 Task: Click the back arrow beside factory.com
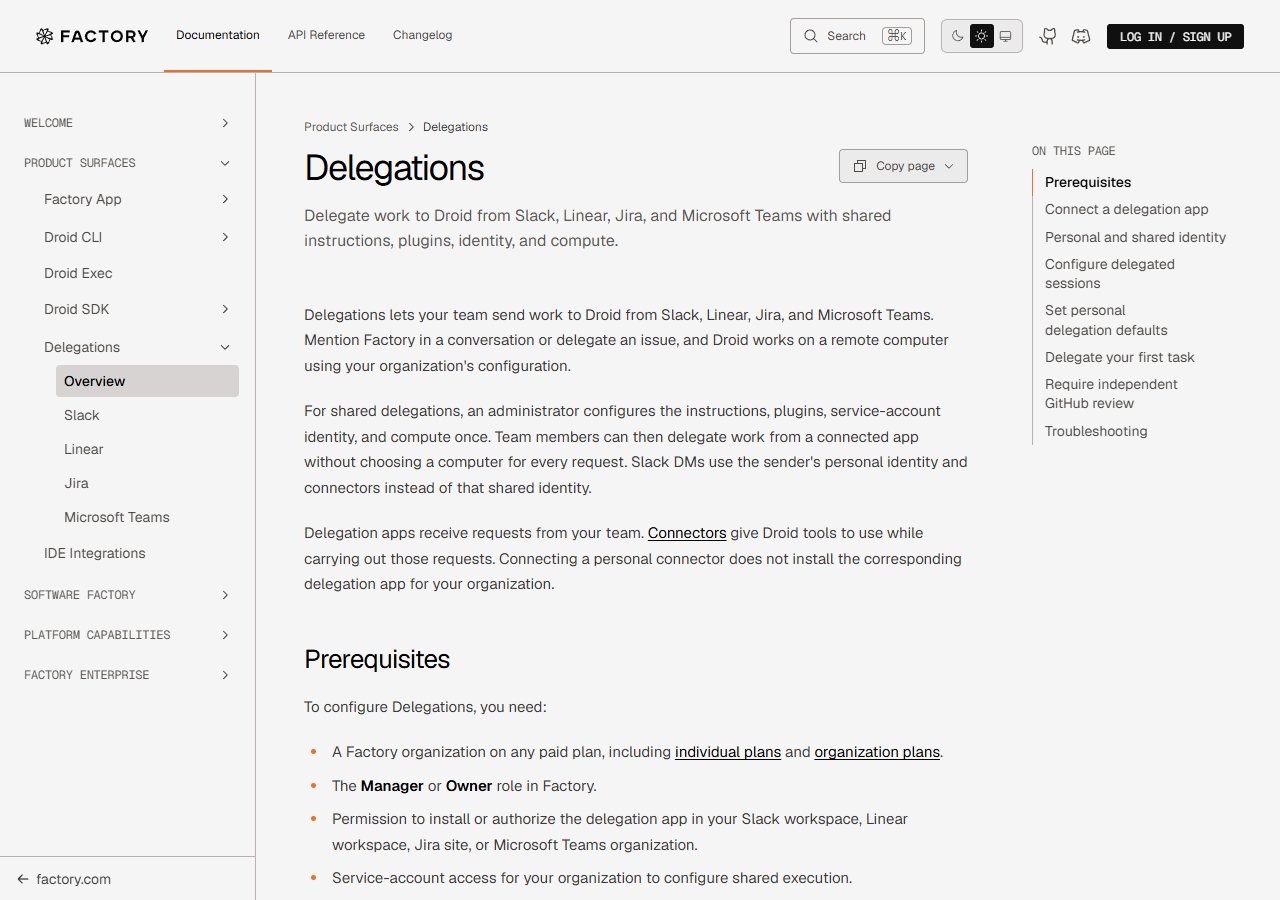click(x=23, y=880)
